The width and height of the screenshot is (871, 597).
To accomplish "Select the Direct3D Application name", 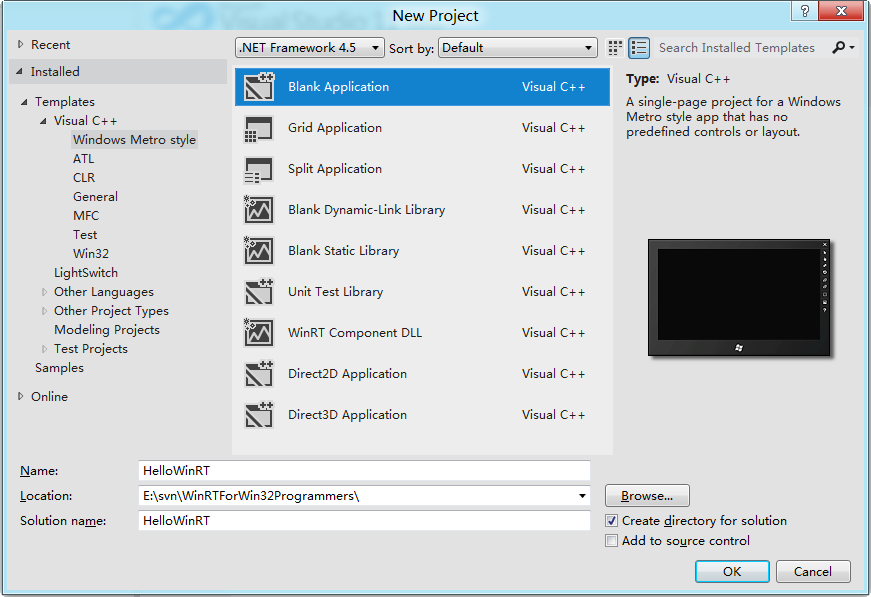I will [x=347, y=415].
